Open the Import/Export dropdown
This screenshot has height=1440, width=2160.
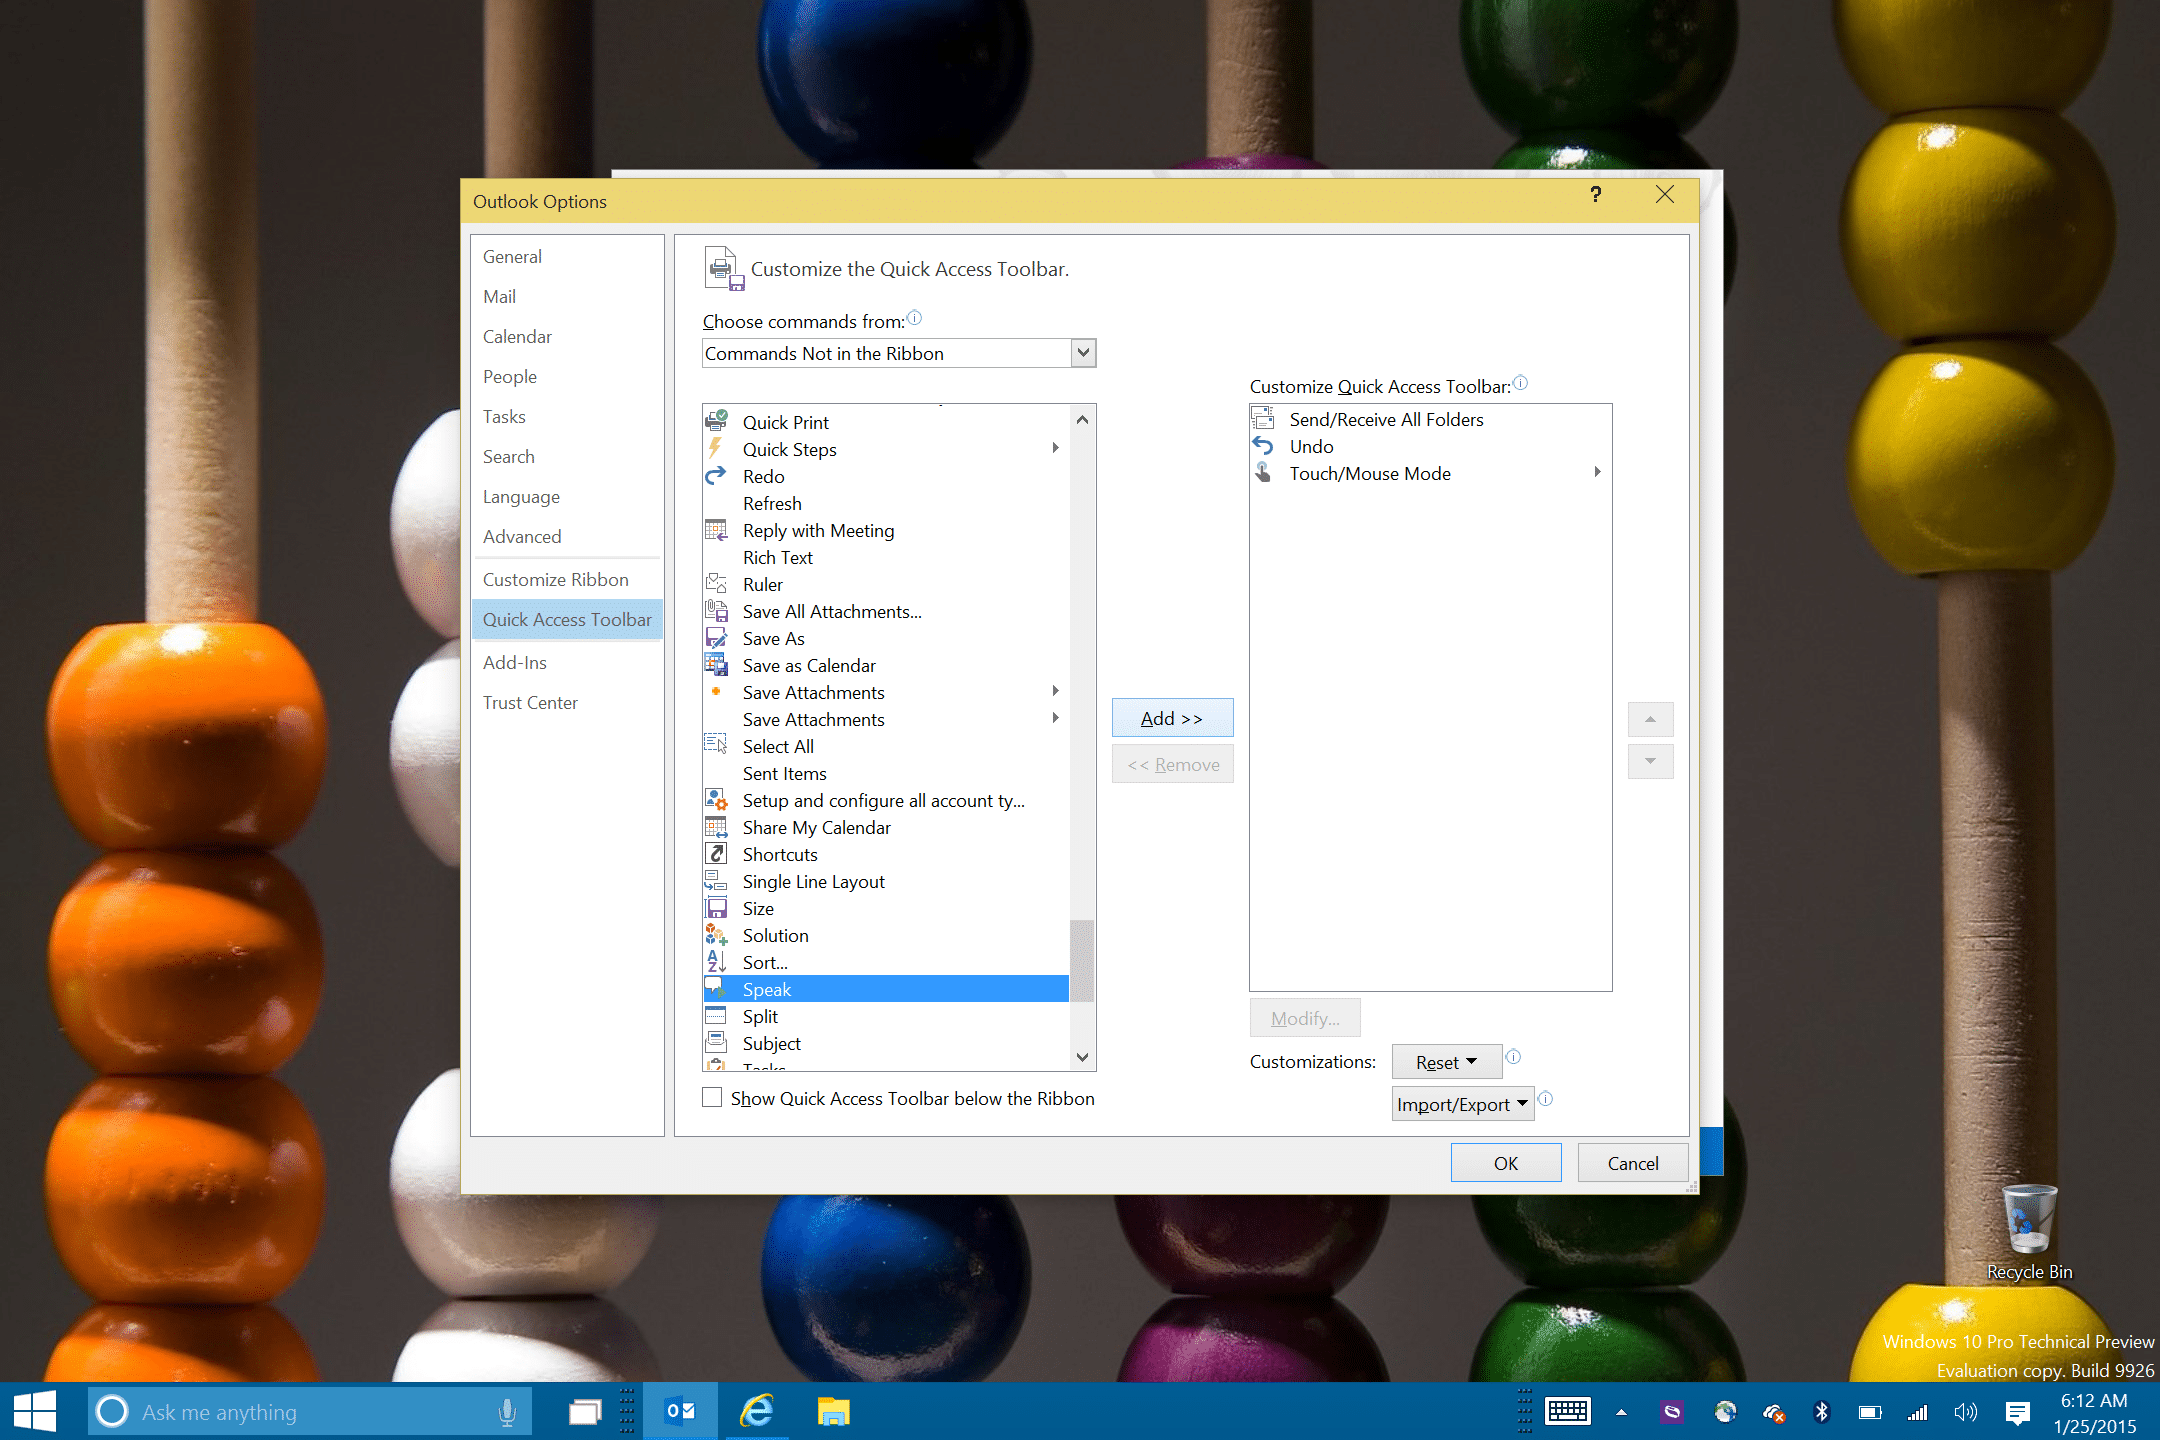[1463, 1104]
